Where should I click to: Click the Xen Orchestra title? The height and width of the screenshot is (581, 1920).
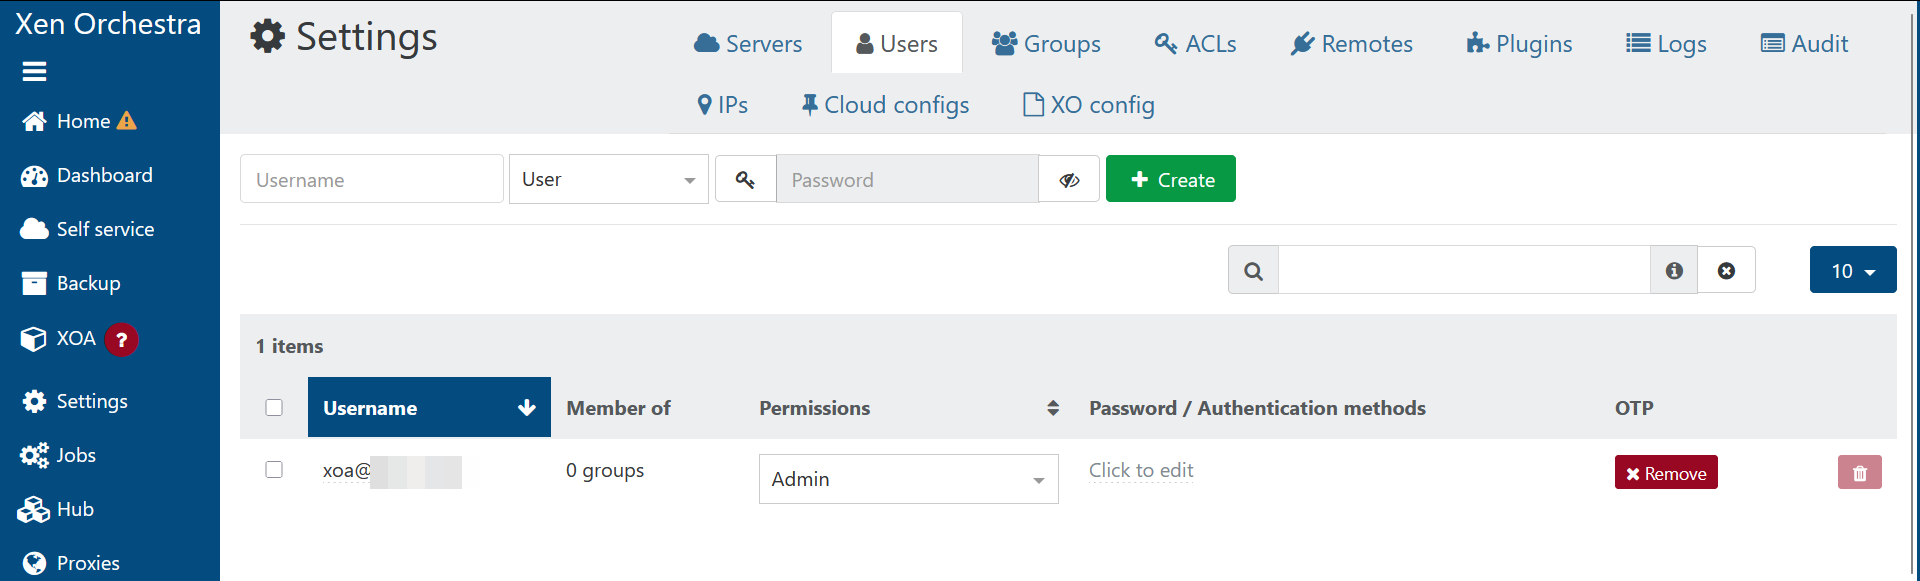pos(108,24)
